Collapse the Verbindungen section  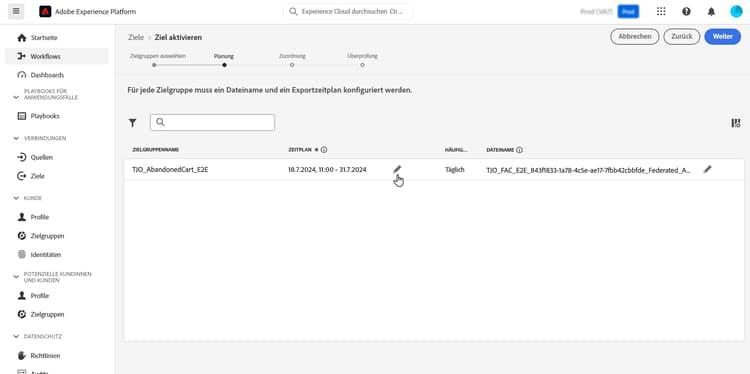pos(16,138)
